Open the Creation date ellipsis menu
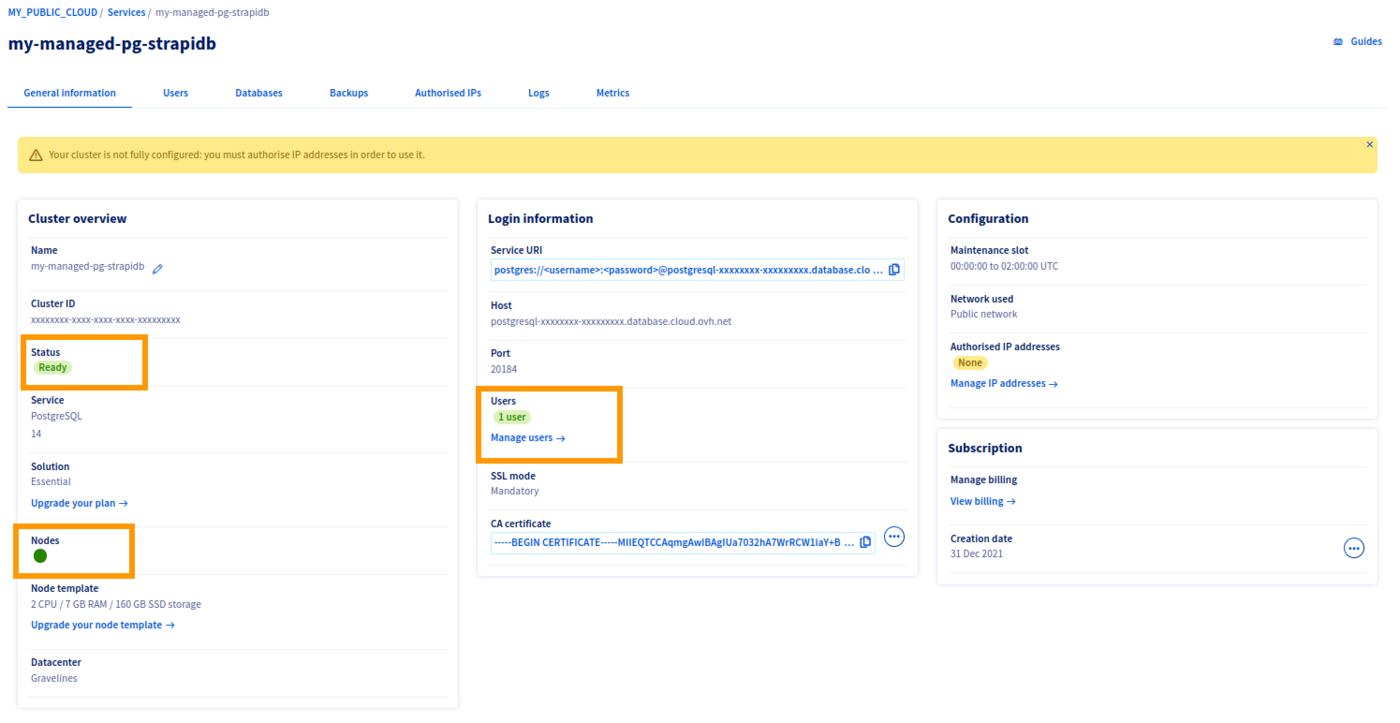 coord(1354,547)
